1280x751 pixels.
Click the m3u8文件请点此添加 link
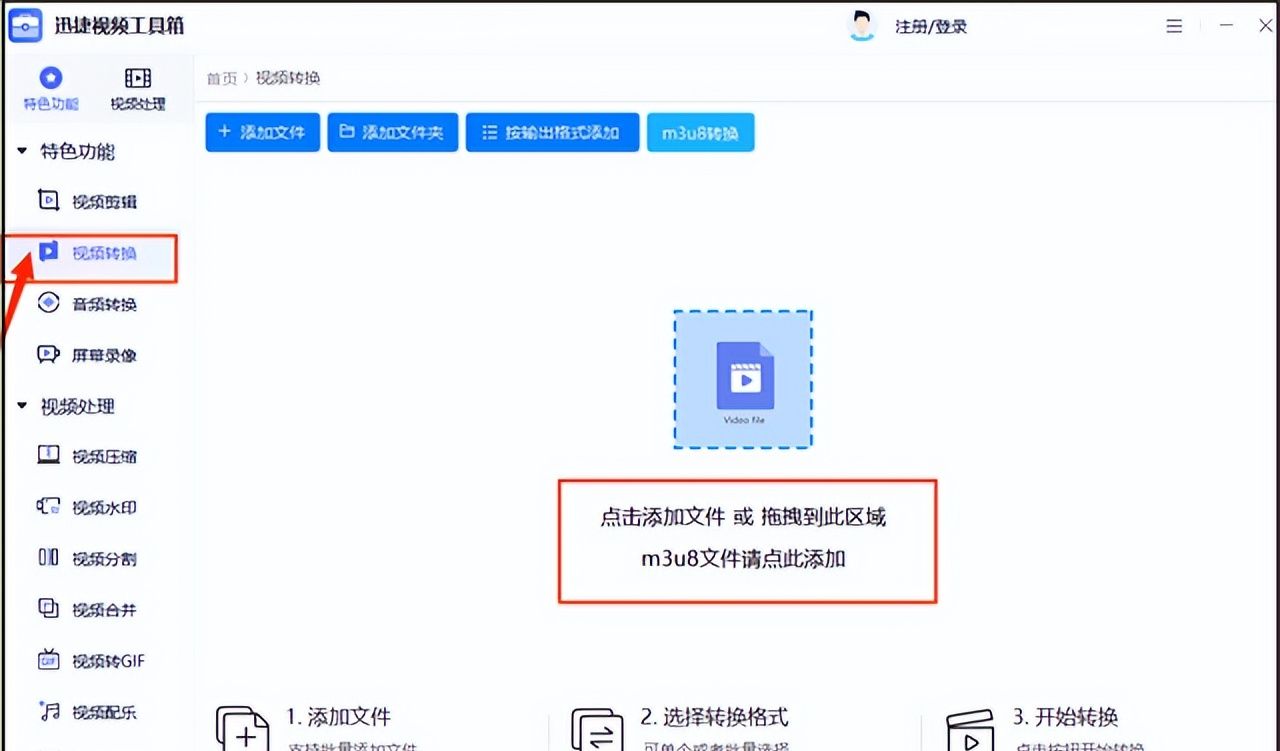[743, 559]
